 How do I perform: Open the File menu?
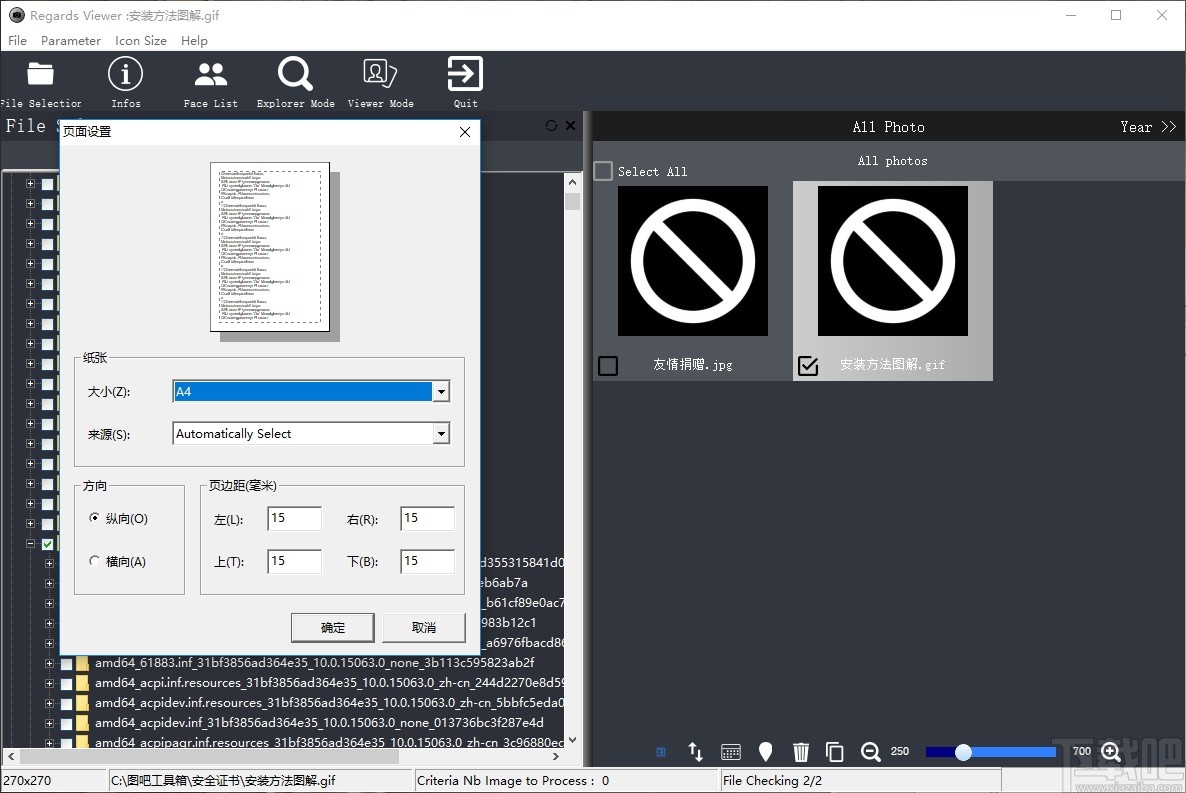17,41
